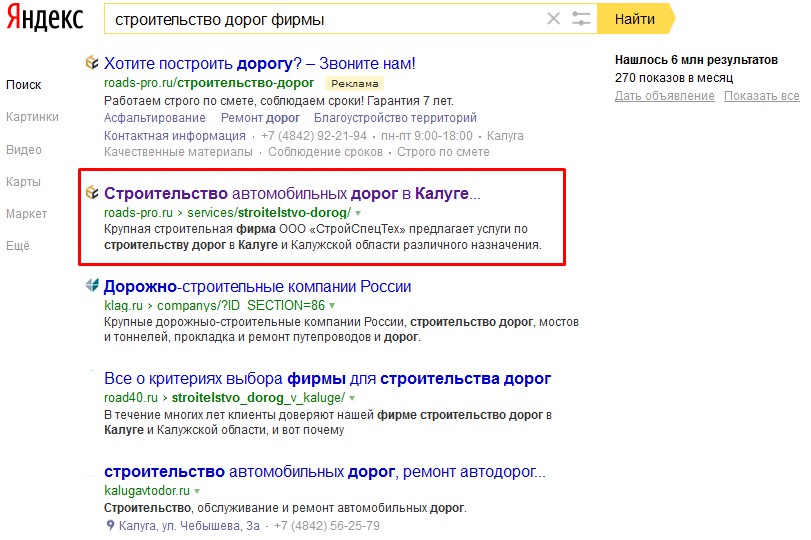Click map pin icon near Калуга address
The height and width of the screenshot is (540, 811).
pyautogui.click(x=110, y=526)
